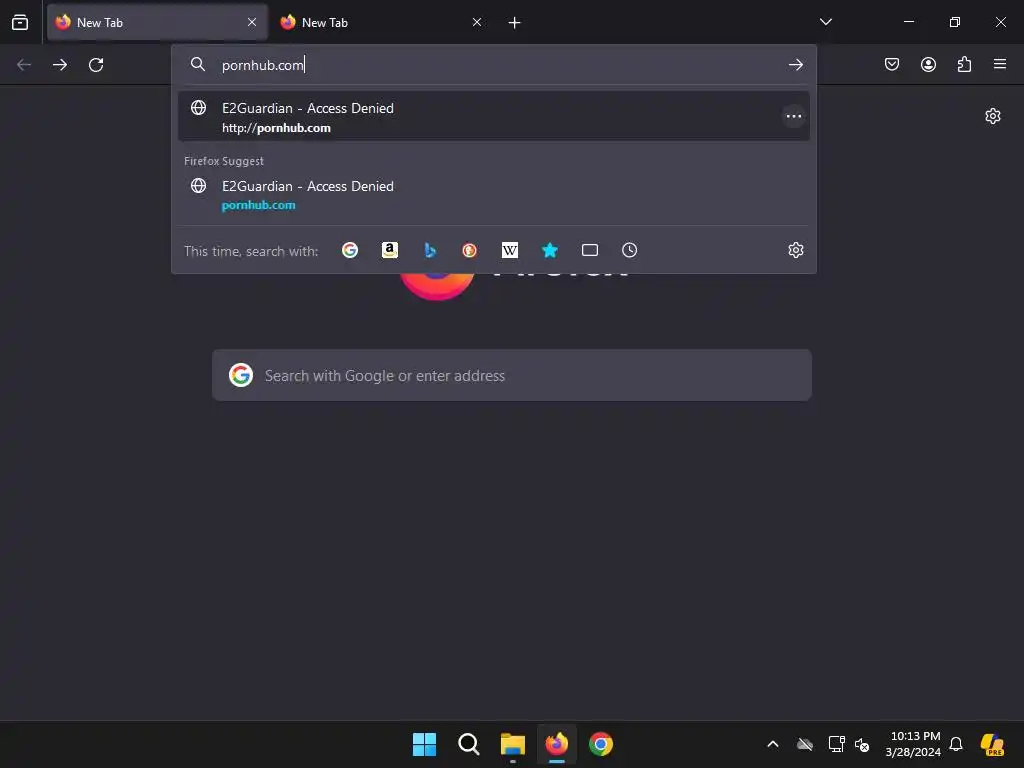Reload the current page
This screenshot has height=768, width=1024.
click(96, 65)
